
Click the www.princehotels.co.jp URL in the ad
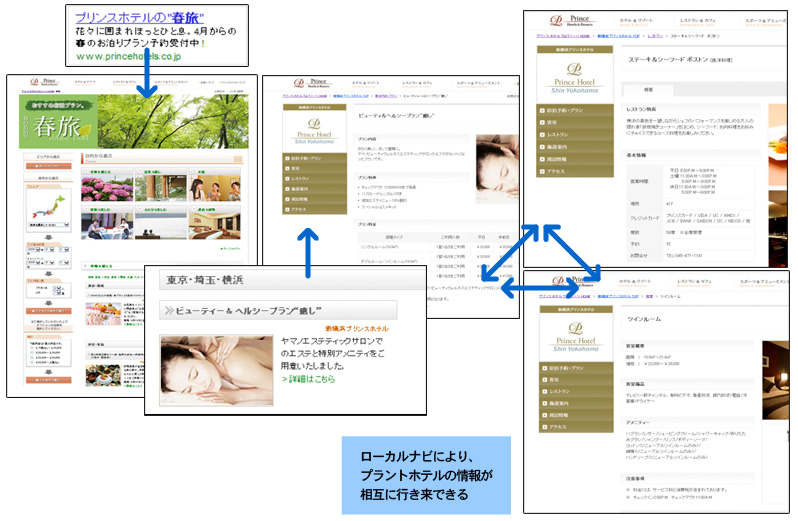[128, 56]
